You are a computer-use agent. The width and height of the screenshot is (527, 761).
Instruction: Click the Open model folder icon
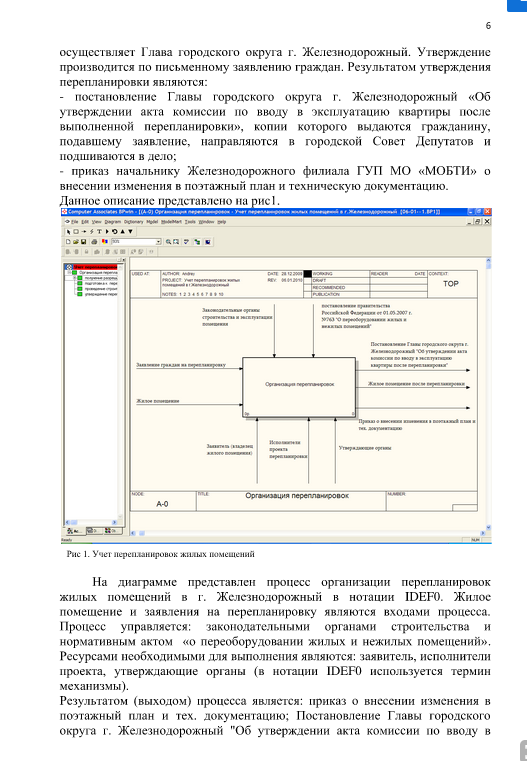(76, 242)
